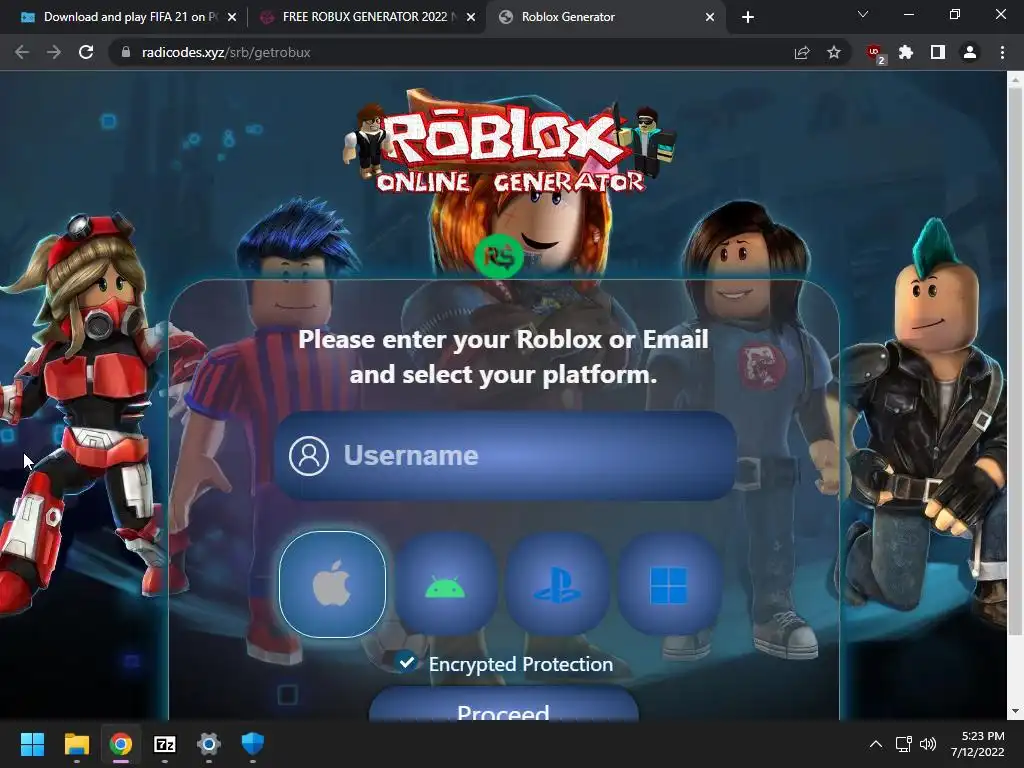
Task: Click the page vertical scrollbar
Action: click(1015, 359)
